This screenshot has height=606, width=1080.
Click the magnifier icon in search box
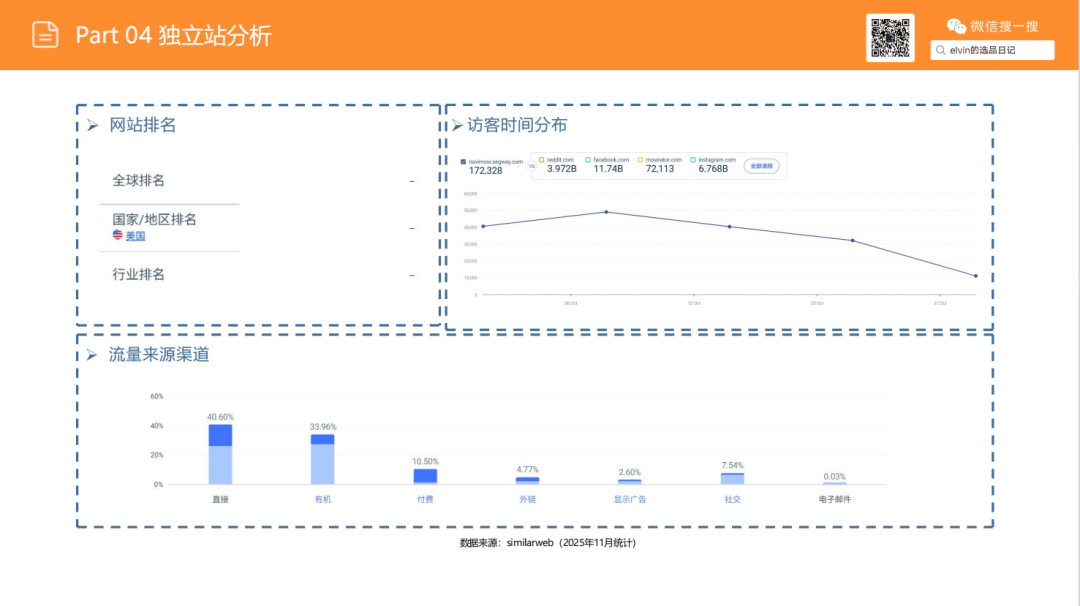click(x=941, y=50)
